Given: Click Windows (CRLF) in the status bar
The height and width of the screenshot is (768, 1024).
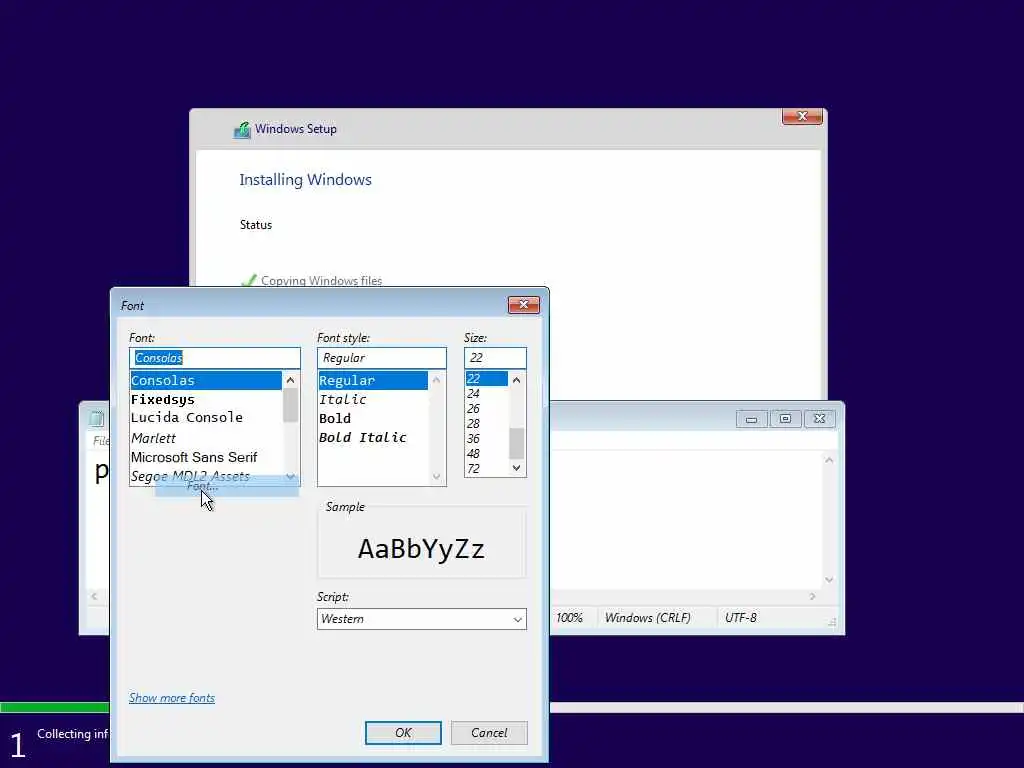Looking at the screenshot, I should pos(648,618).
